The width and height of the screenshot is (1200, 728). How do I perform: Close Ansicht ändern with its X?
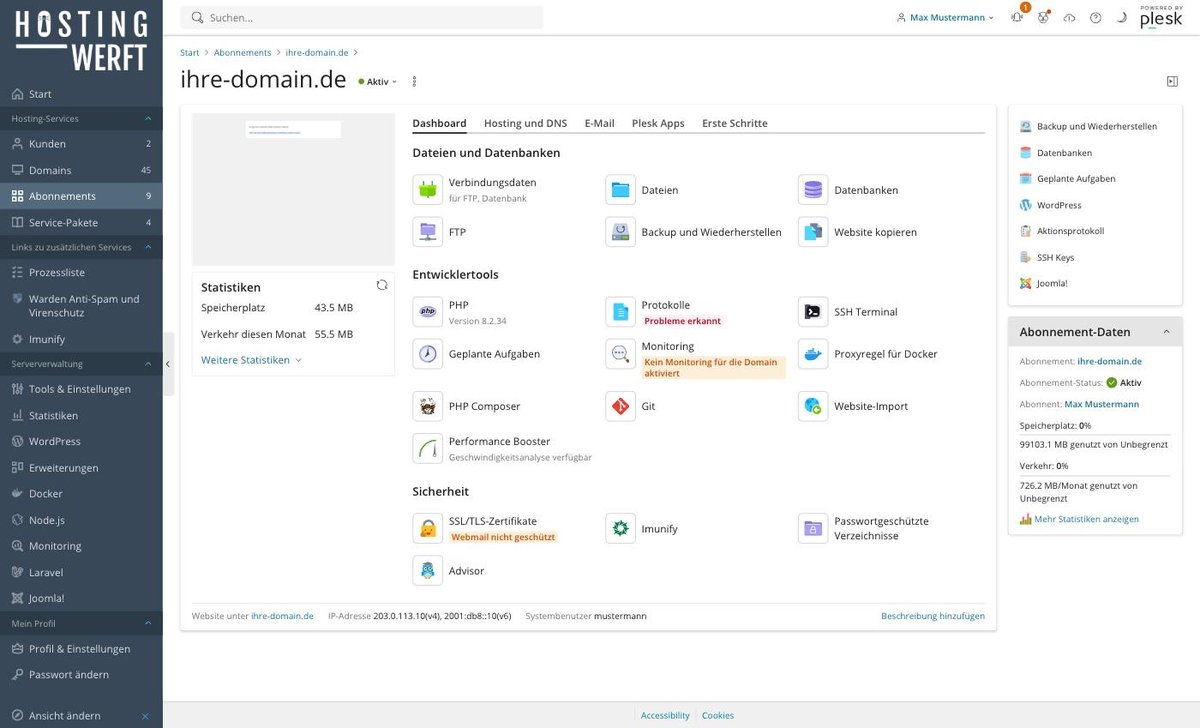[145, 716]
